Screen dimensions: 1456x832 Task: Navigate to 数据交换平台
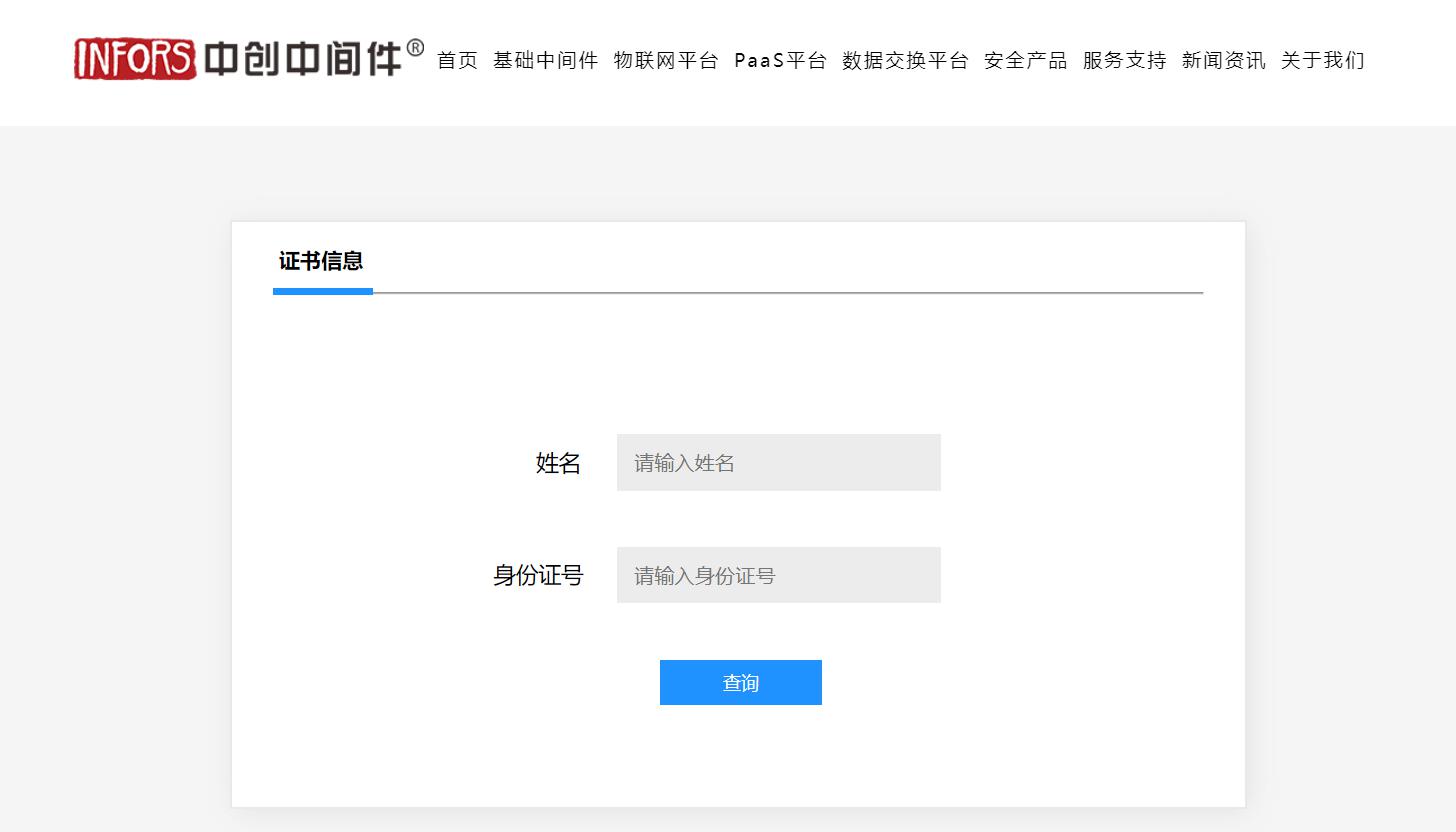pyautogui.click(x=905, y=61)
